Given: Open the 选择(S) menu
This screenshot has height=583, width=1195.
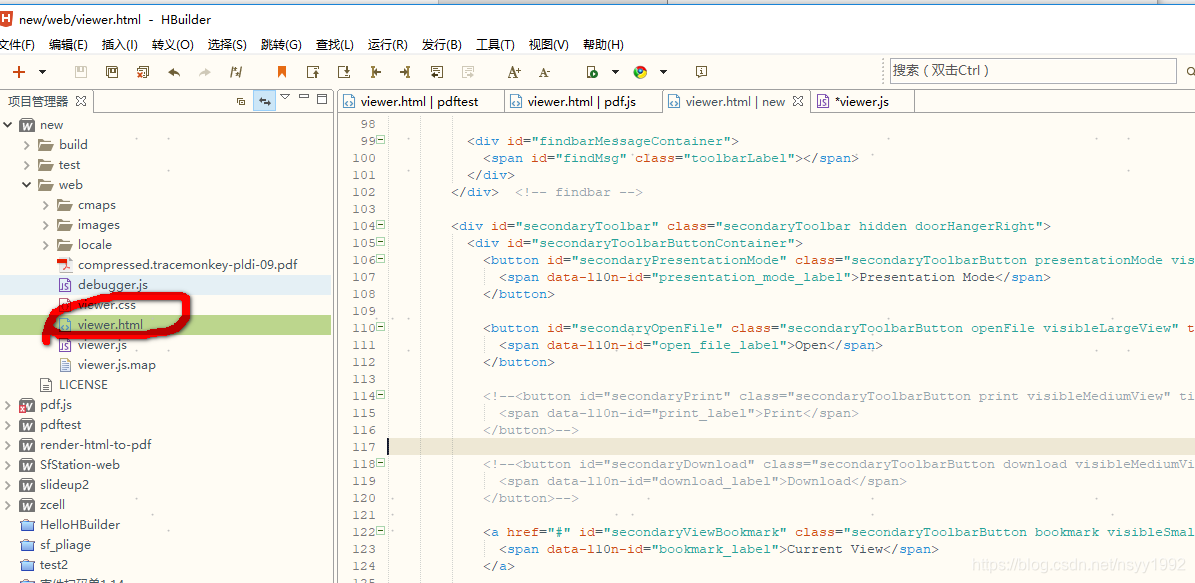Looking at the screenshot, I should [x=227, y=45].
